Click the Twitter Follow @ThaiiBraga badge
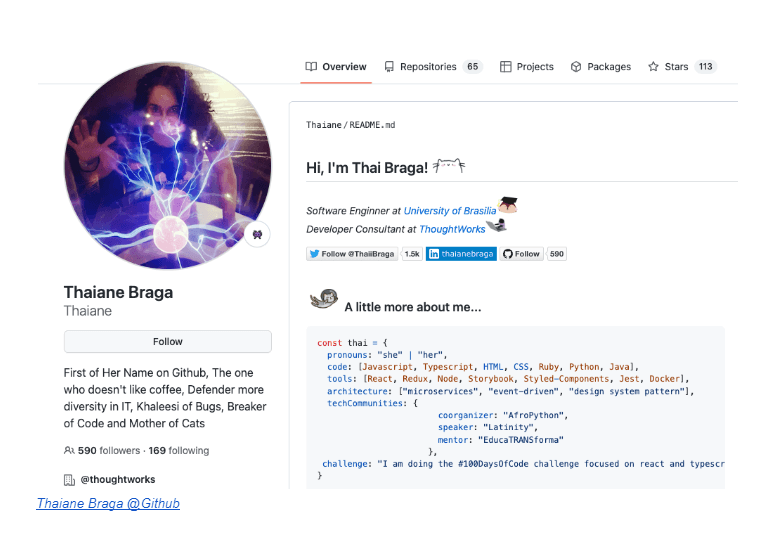Image resolution: width=776 pixels, height=542 pixels. pyautogui.click(x=352, y=254)
